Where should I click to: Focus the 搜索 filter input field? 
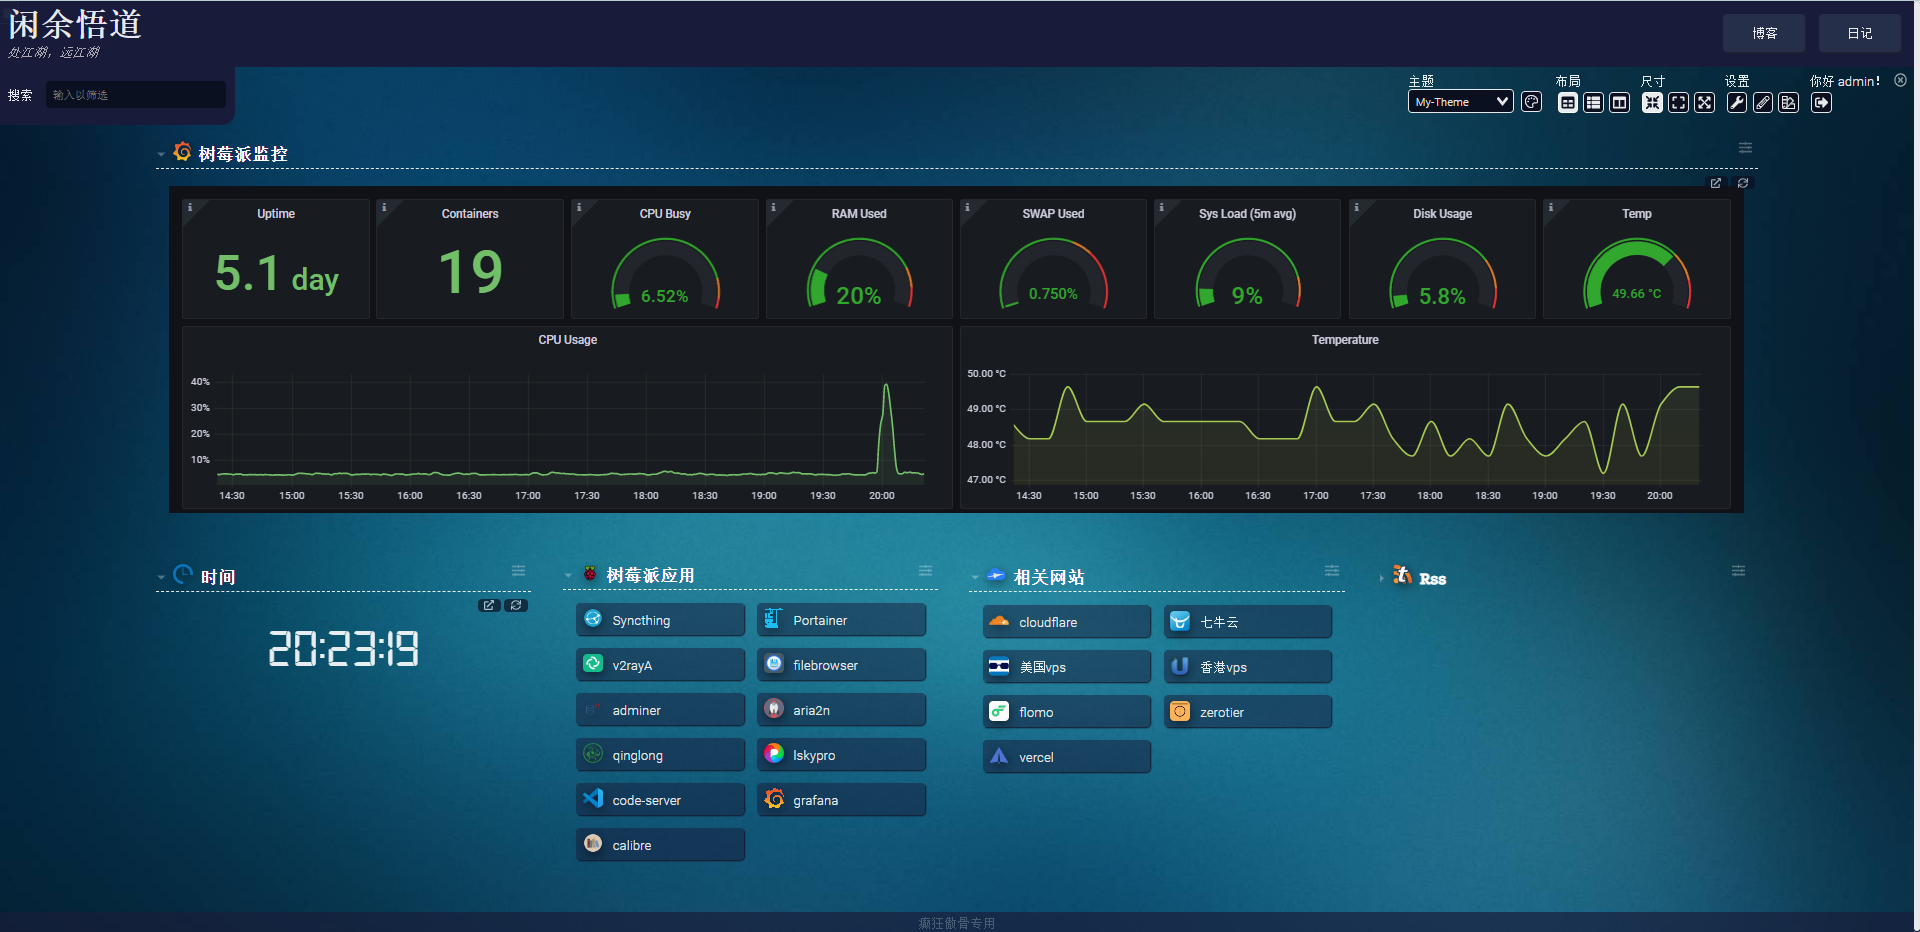click(135, 95)
